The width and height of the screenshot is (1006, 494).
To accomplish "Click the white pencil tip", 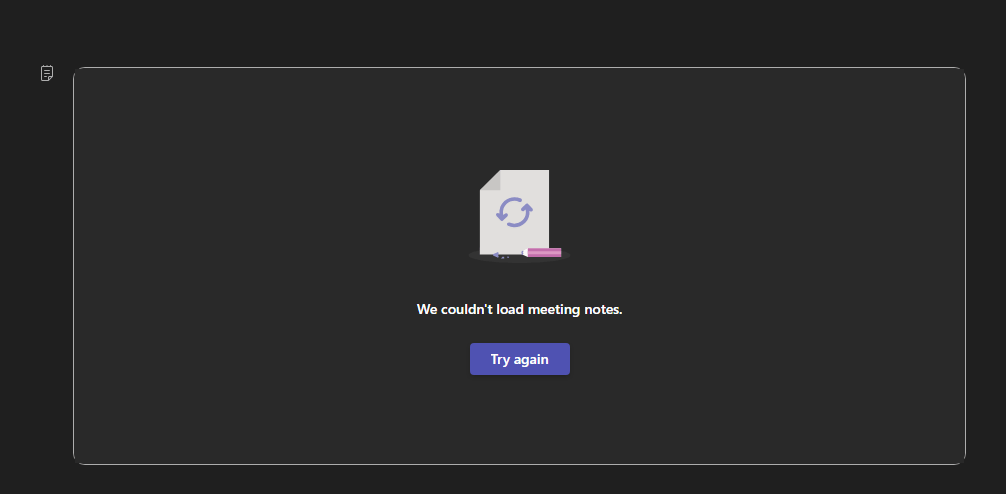I will point(524,252).
